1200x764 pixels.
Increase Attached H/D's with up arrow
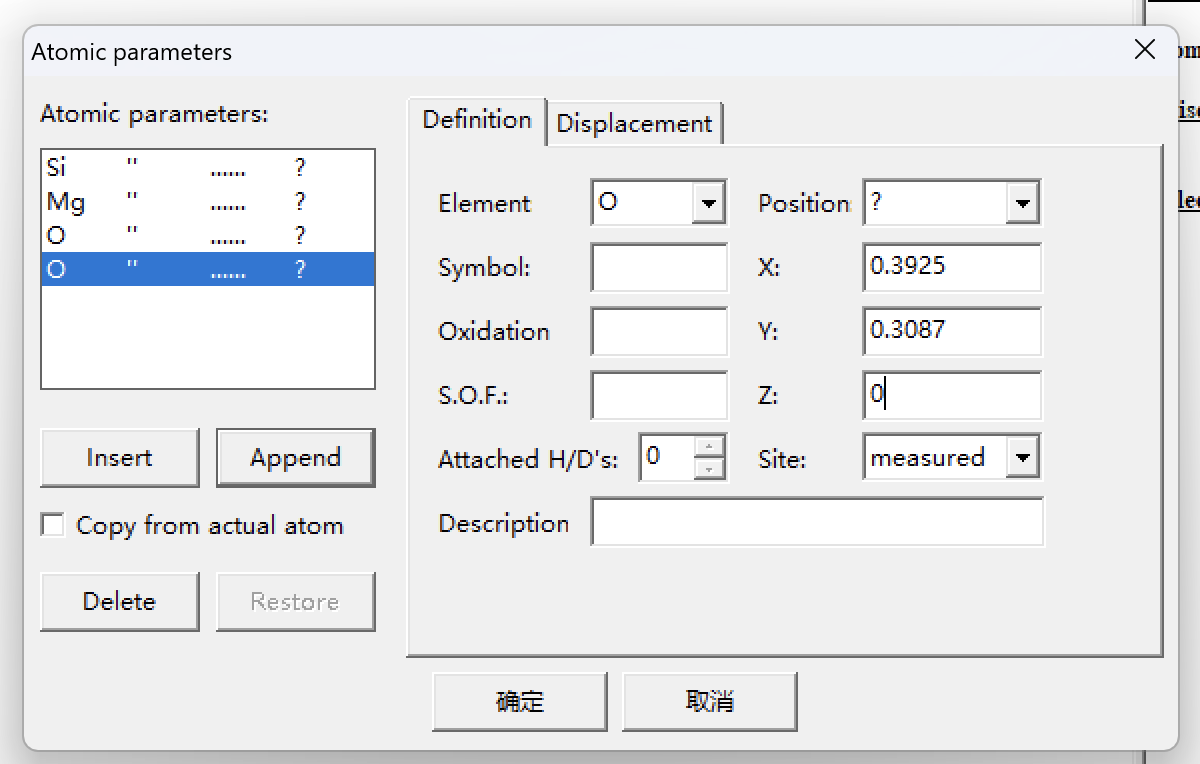(x=709, y=448)
